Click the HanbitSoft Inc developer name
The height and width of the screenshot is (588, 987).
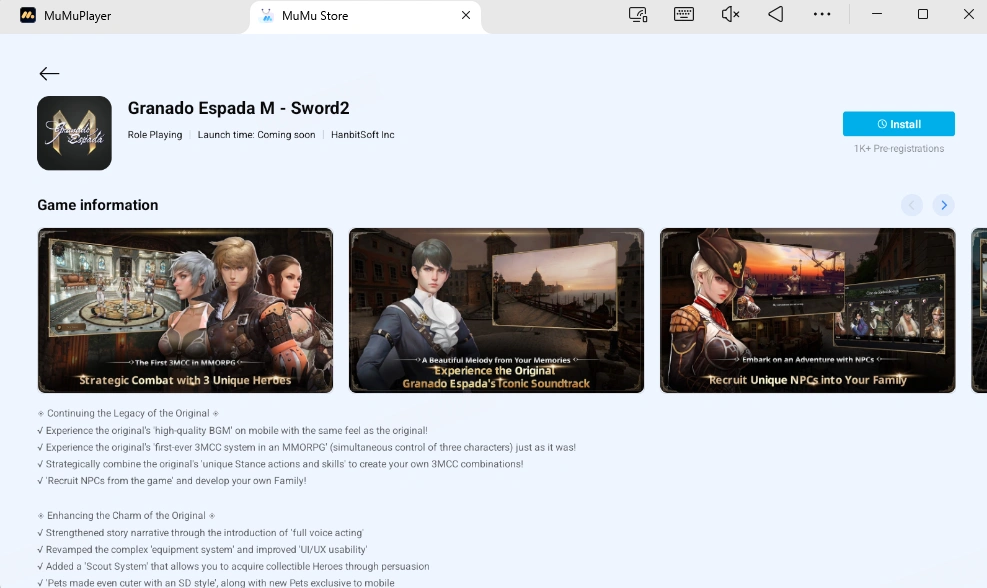tap(363, 135)
